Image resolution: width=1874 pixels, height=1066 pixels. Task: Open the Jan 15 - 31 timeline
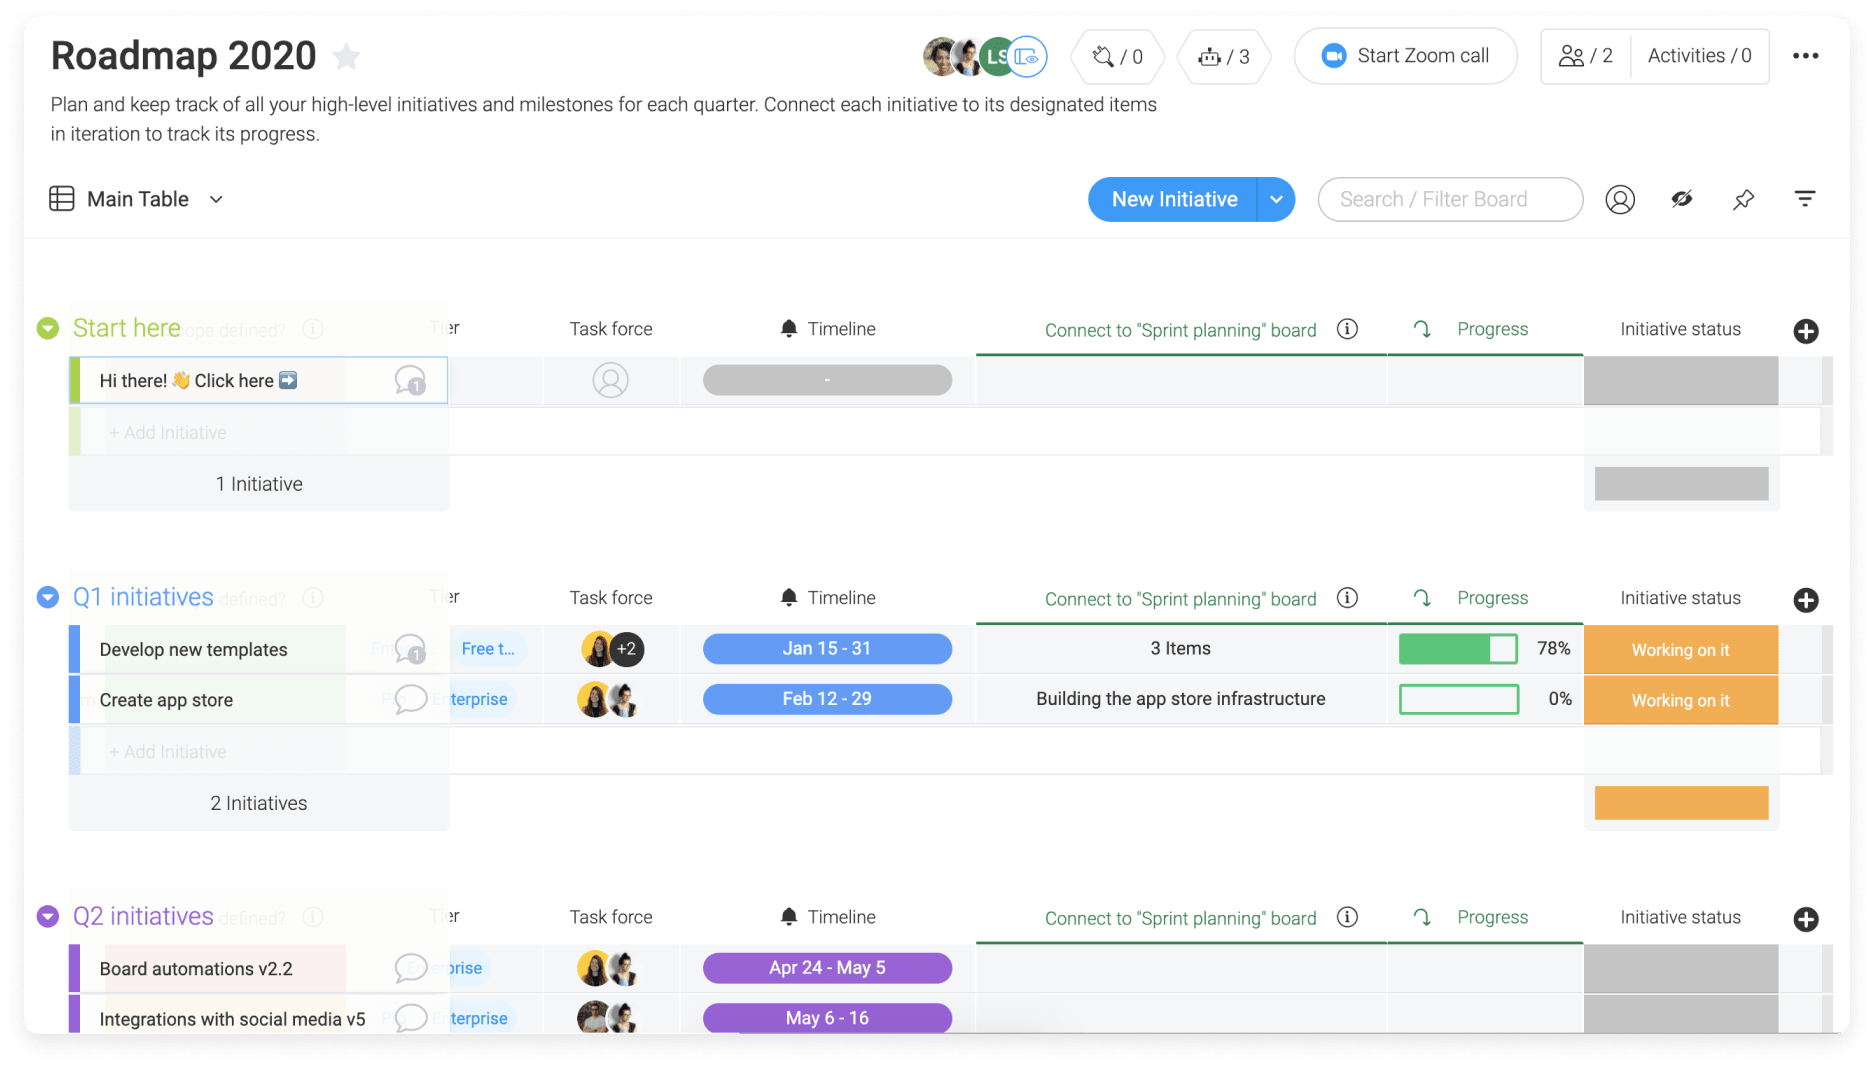coord(827,649)
